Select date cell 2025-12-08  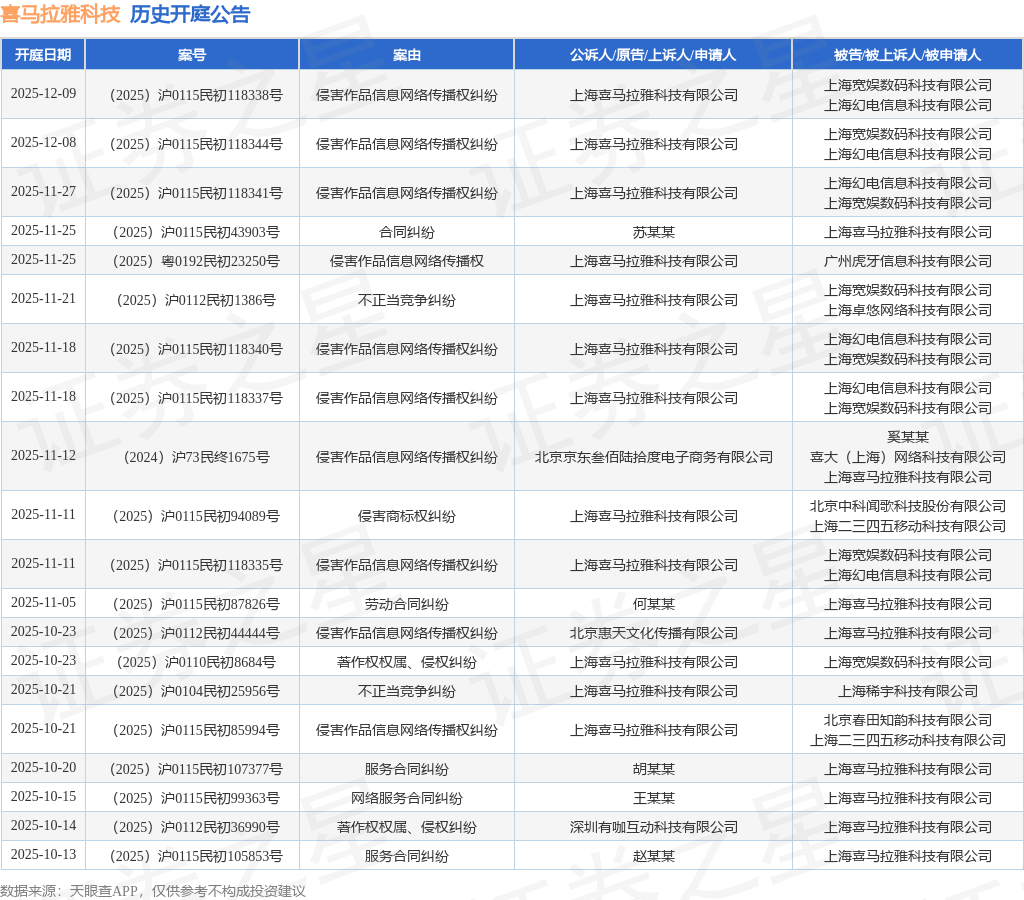click(x=43, y=142)
